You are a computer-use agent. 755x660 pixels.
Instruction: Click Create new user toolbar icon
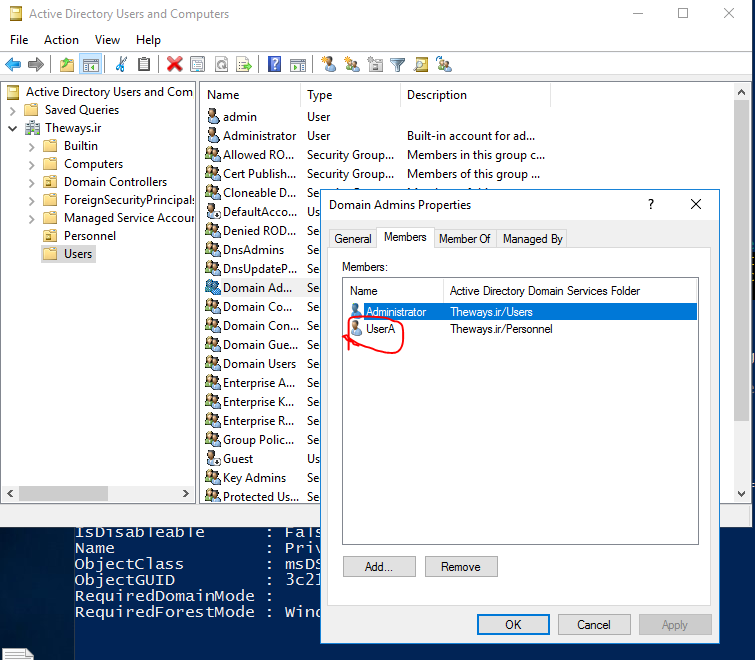click(x=328, y=64)
